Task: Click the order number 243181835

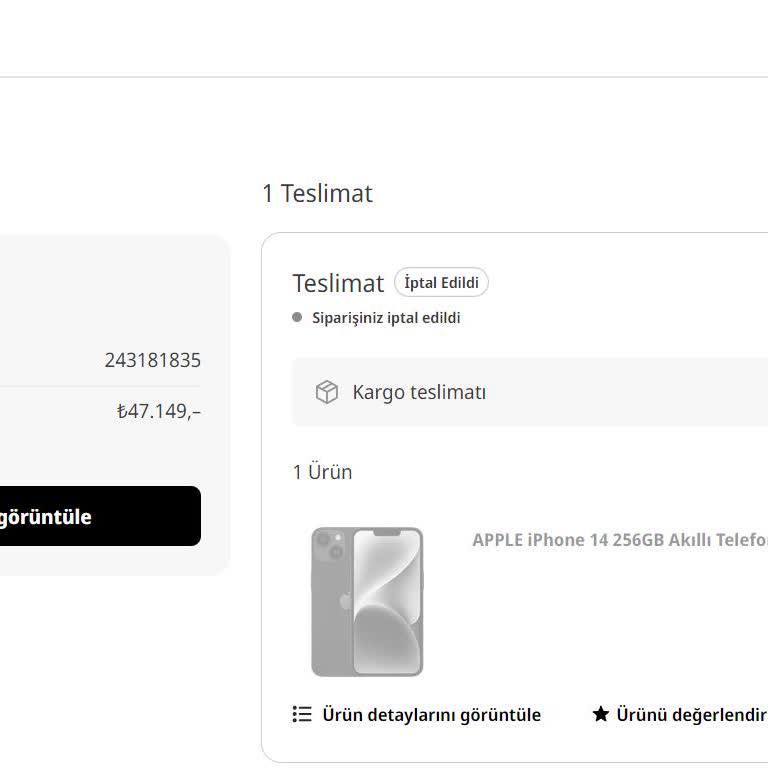Action: tap(152, 361)
